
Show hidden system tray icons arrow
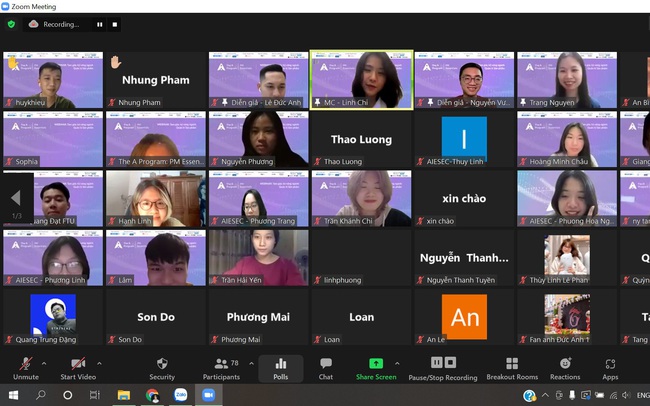[x=546, y=395]
